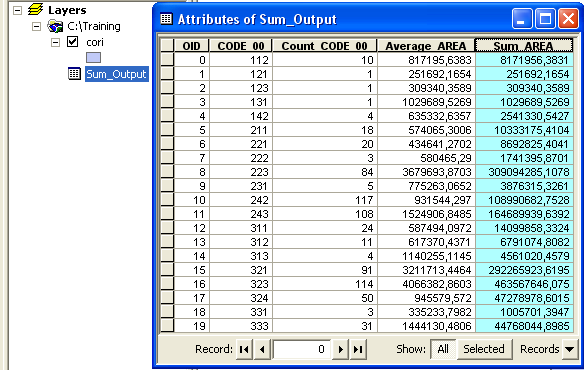Image resolution: width=584 pixels, height=370 pixels.
Task: Toggle the cori layer visibility checkbox
Action: (x=73, y=42)
